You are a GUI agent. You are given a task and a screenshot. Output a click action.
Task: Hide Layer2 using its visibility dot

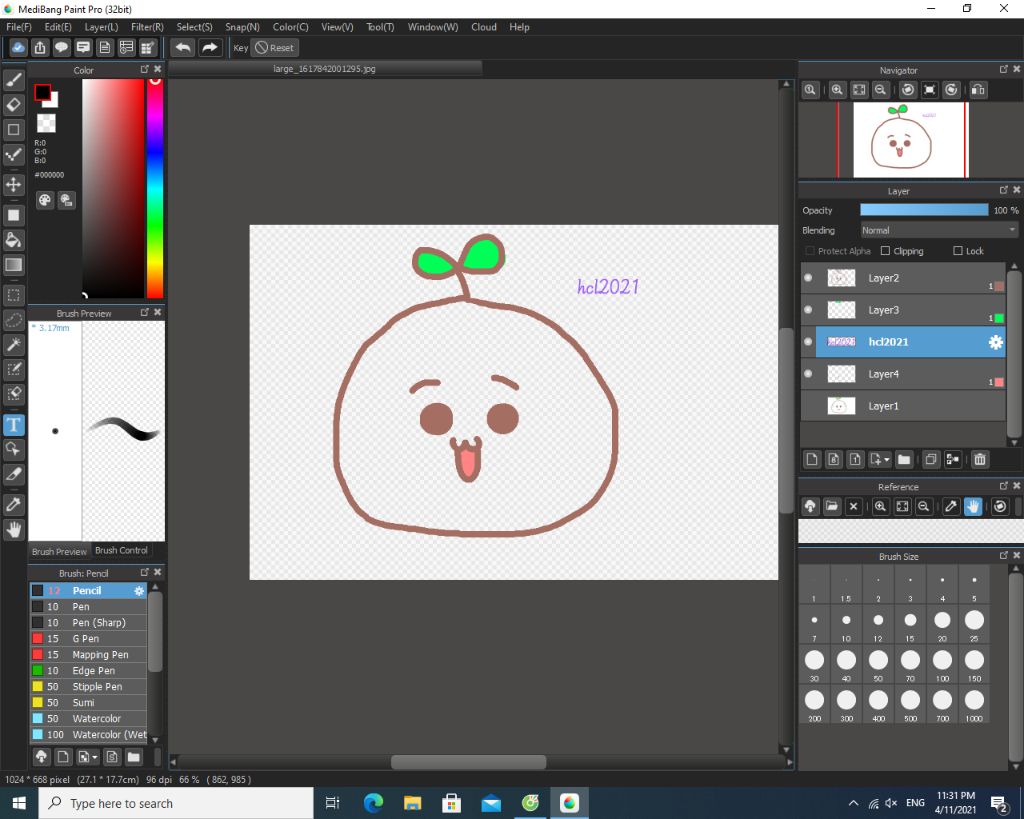808,278
